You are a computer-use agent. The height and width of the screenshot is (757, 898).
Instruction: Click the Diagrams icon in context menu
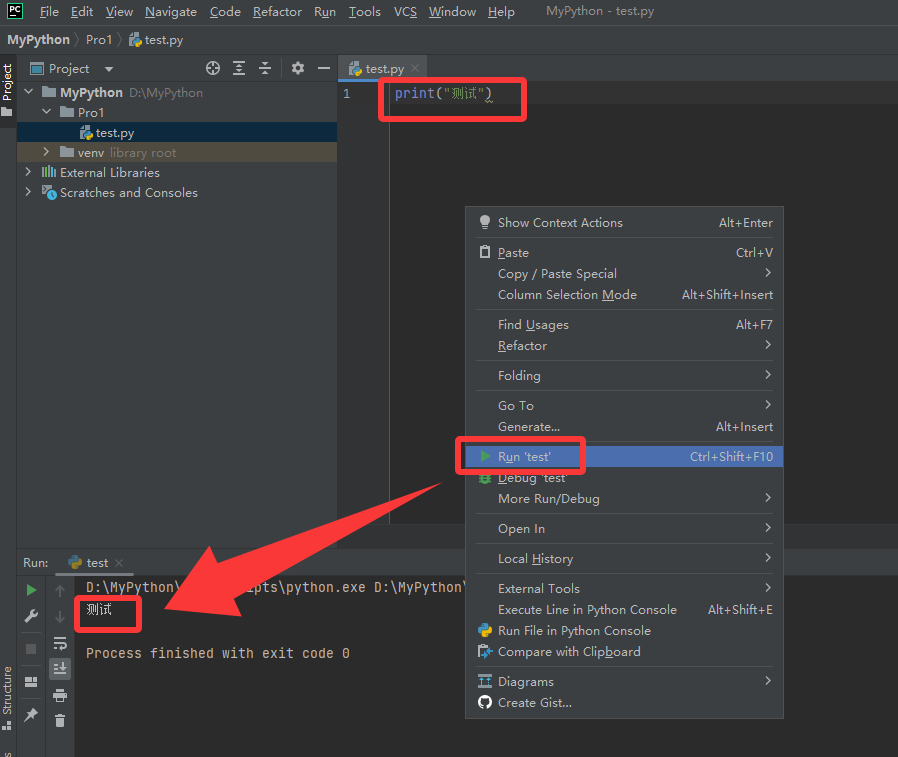pyautogui.click(x=485, y=681)
